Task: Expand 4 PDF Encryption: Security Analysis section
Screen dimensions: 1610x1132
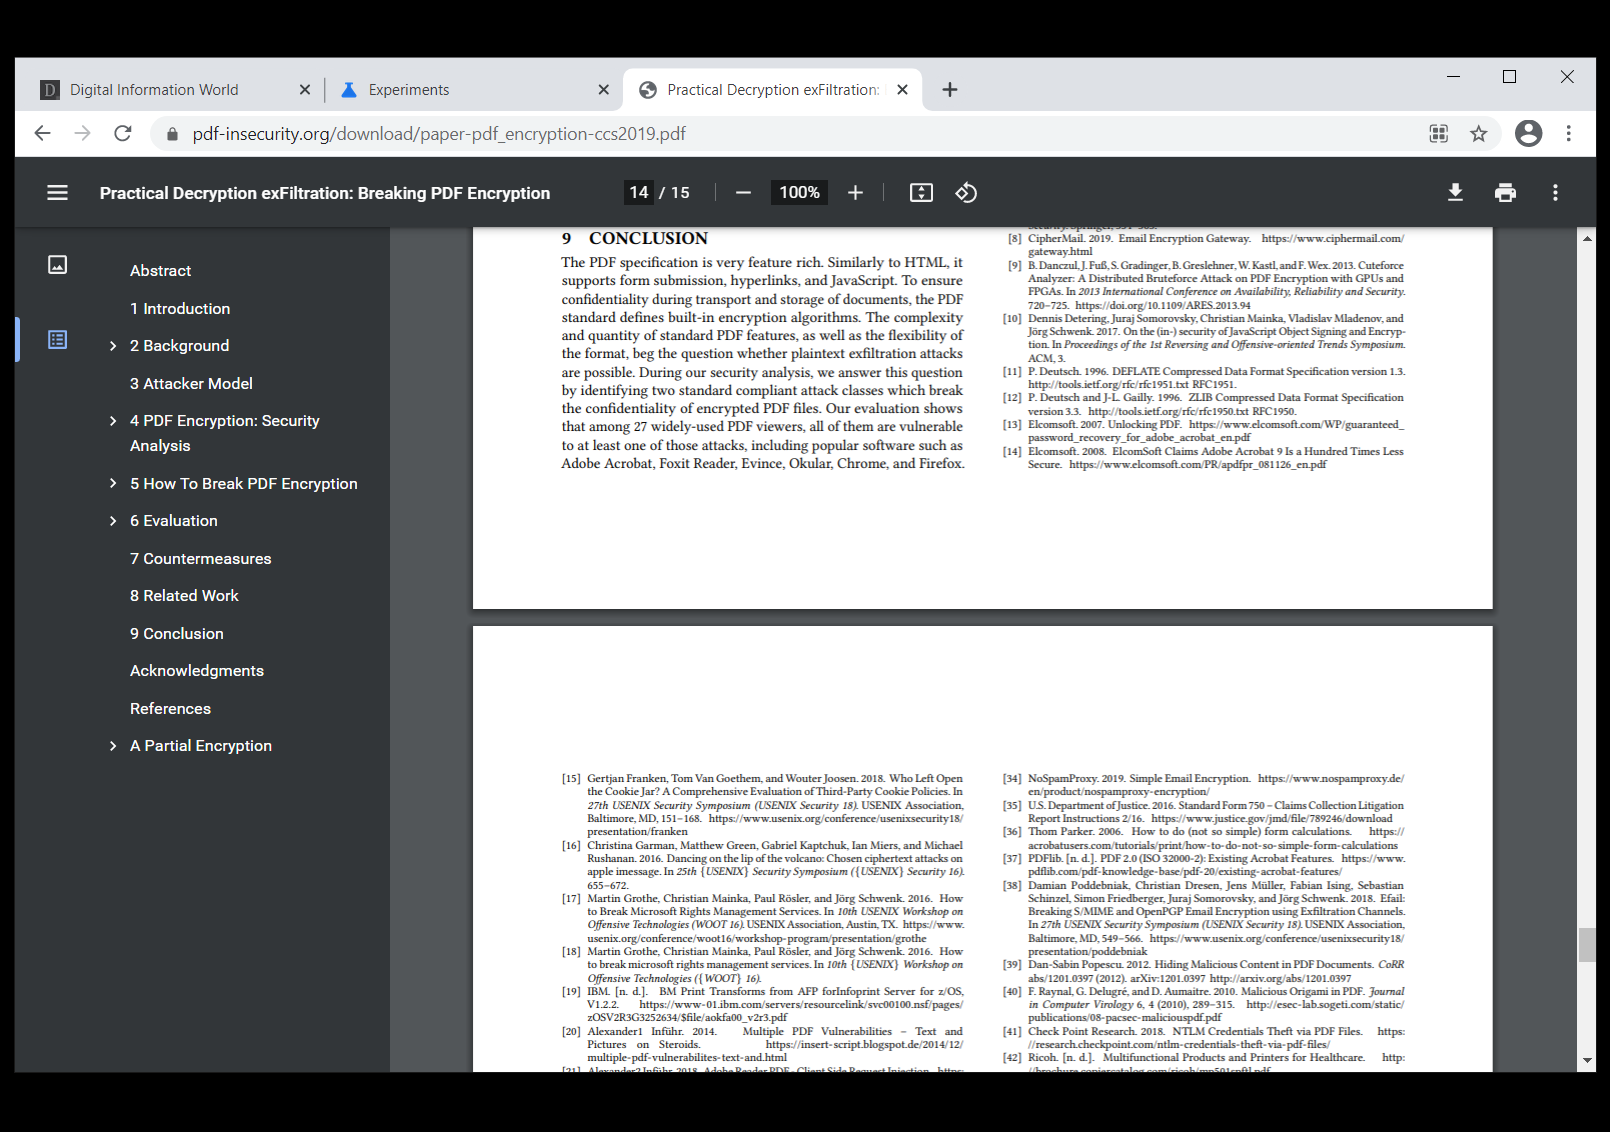Action: (x=113, y=421)
